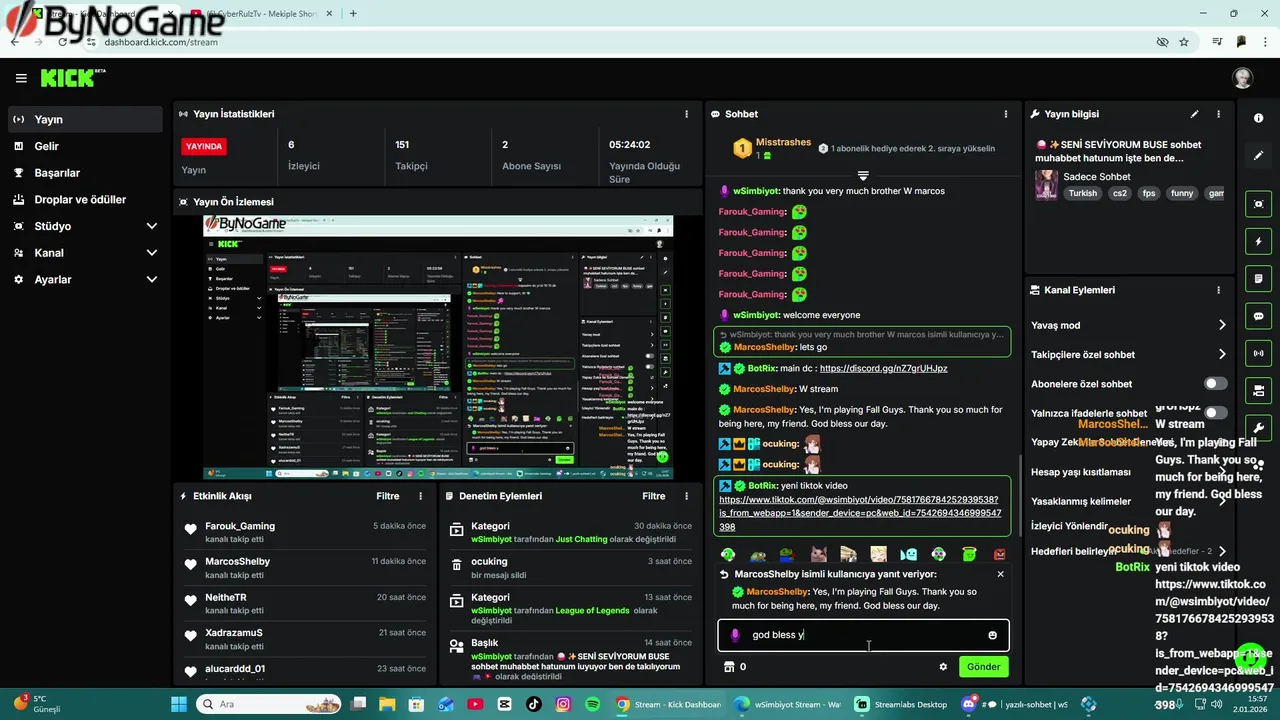The height and width of the screenshot is (720, 1280).
Task: Focus the chat message input field
Action: click(x=863, y=635)
